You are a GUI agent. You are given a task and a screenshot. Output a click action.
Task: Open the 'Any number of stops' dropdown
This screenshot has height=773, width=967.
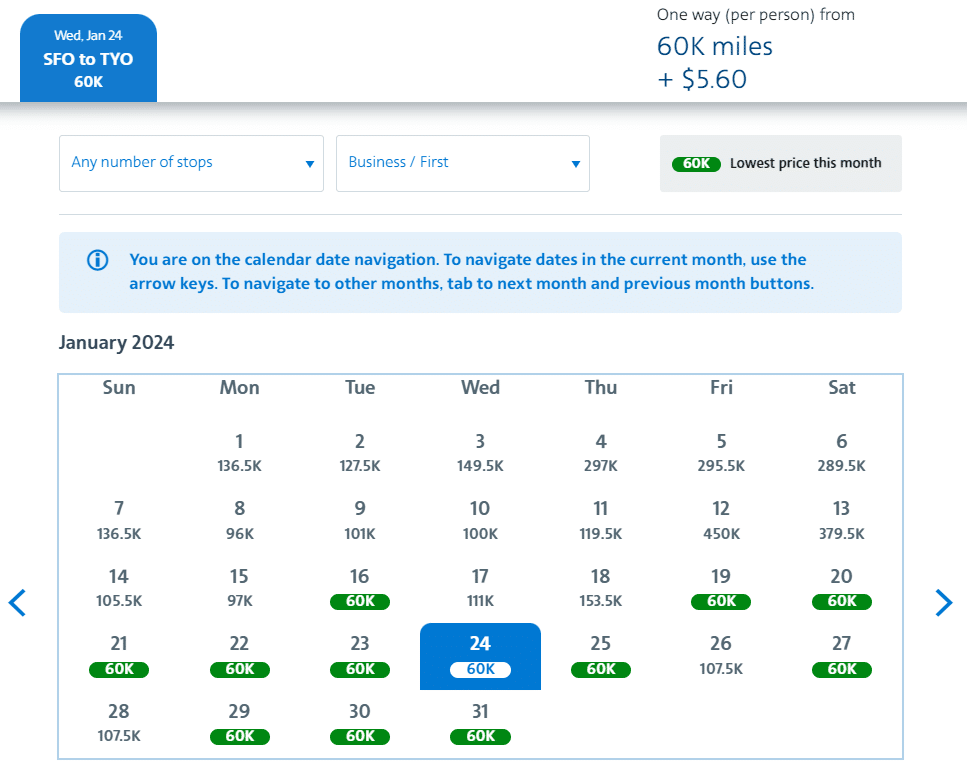[191, 163]
